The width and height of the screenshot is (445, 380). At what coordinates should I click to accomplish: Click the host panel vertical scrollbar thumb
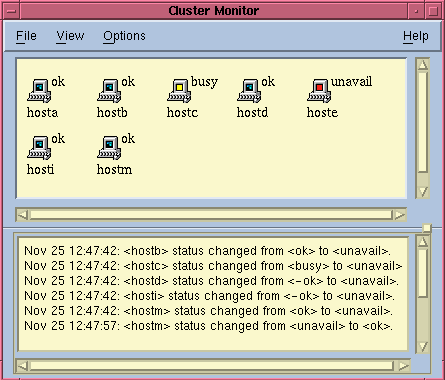click(423, 122)
